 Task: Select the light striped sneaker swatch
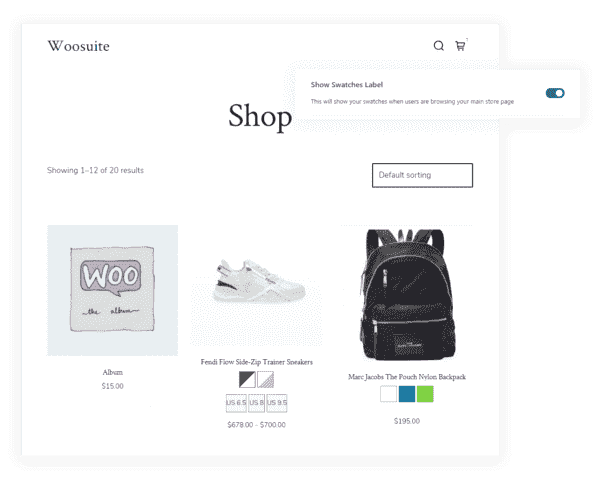266,380
